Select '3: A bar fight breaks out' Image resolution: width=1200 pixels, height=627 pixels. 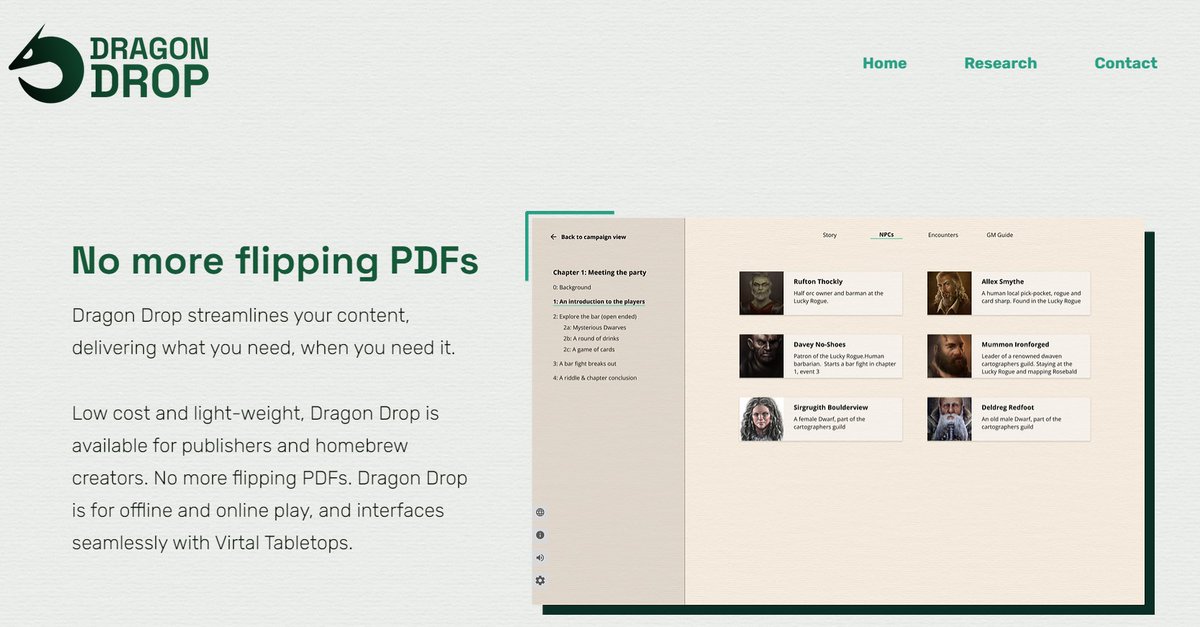click(584, 364)
